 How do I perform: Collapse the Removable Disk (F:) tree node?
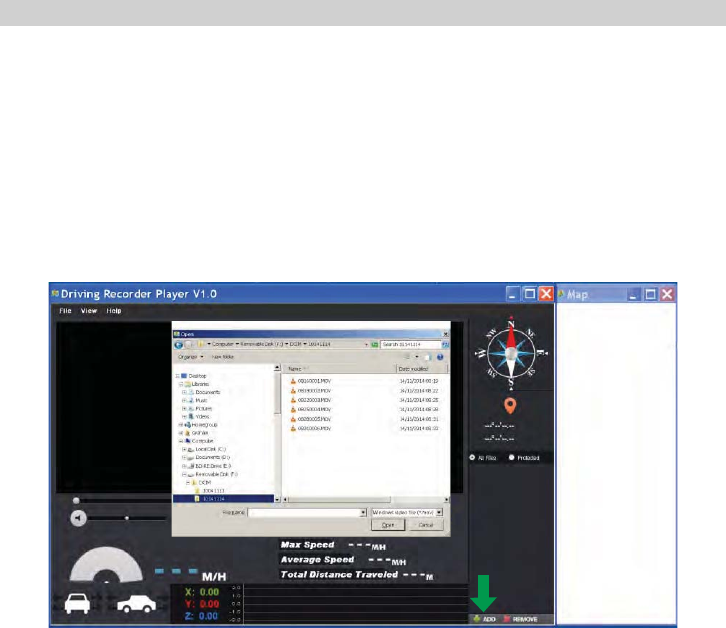(184, 474)
